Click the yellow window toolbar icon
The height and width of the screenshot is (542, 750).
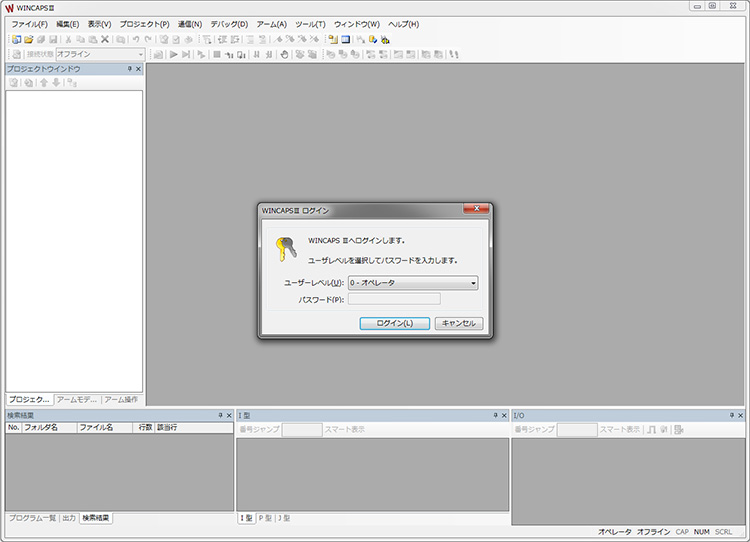tap(333, 40)
